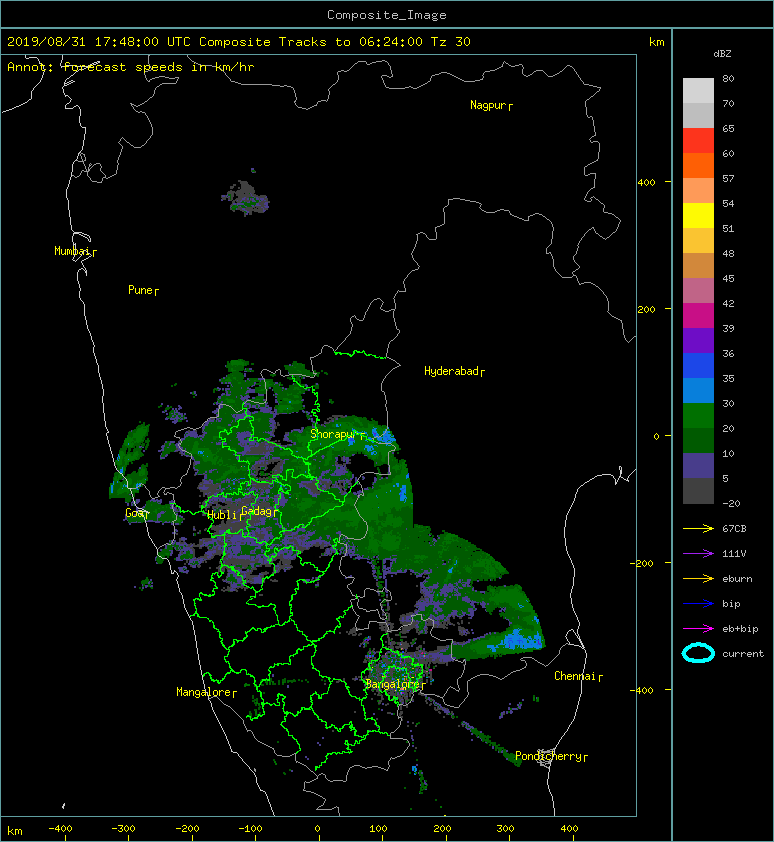Click the -300 tick on the horizontal axis
The width and height of the screenshot is (774, 842).
tap(123, 829)
